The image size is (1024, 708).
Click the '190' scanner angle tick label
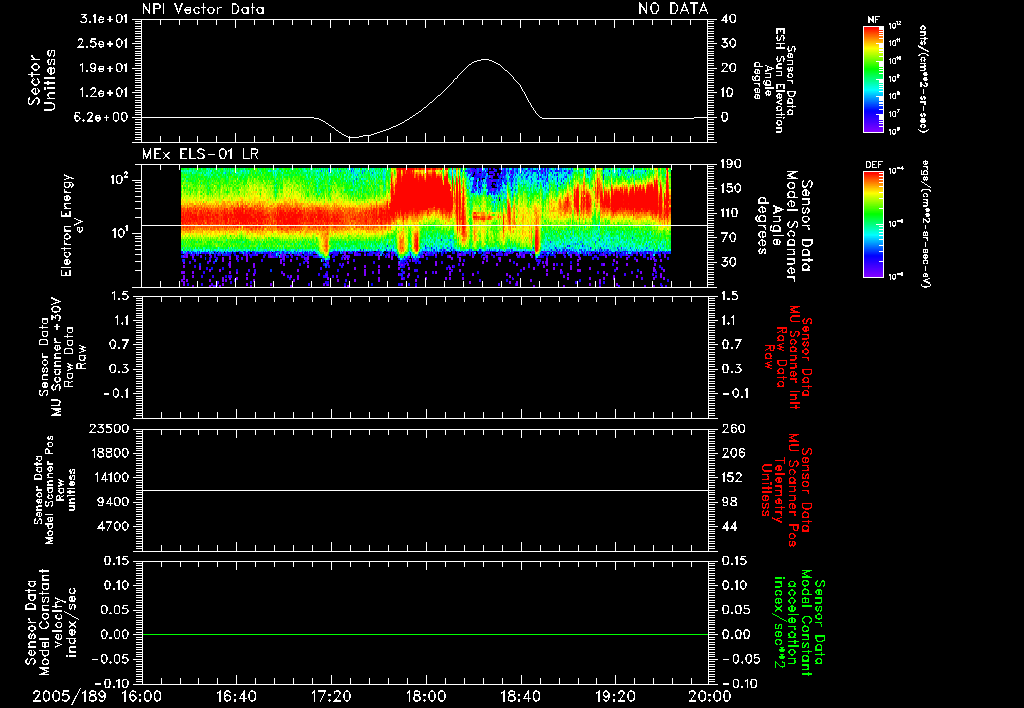(731, 164)
